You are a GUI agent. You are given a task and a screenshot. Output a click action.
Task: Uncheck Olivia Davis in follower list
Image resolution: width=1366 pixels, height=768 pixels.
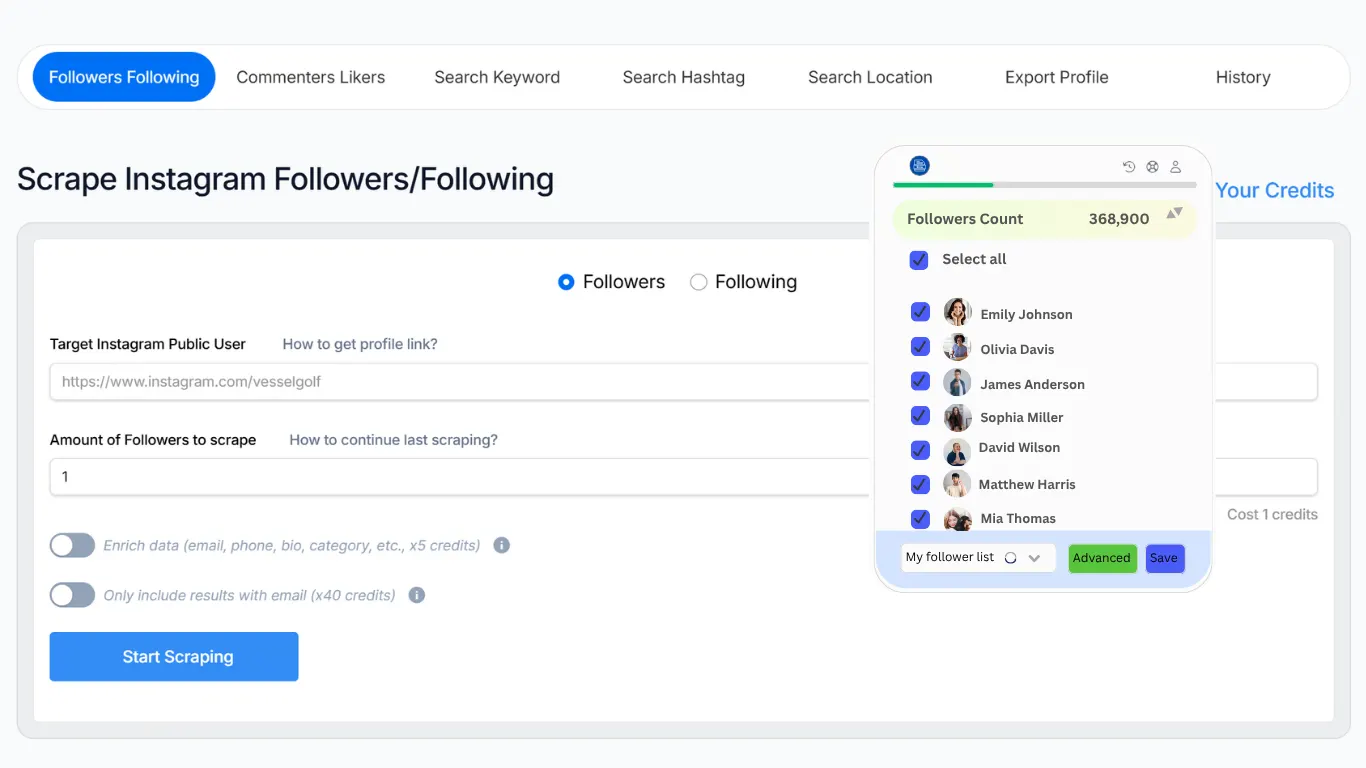(921, 348)
